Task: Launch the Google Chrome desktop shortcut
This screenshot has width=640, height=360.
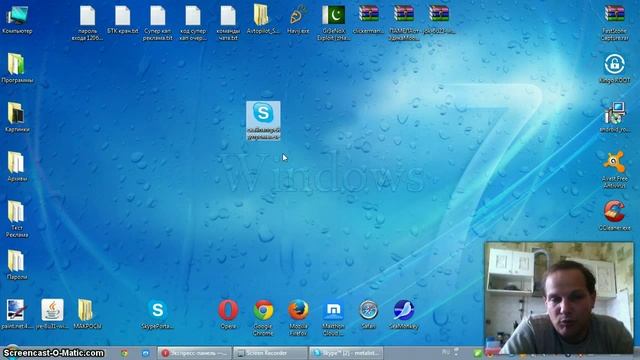Action: [263, 318]
